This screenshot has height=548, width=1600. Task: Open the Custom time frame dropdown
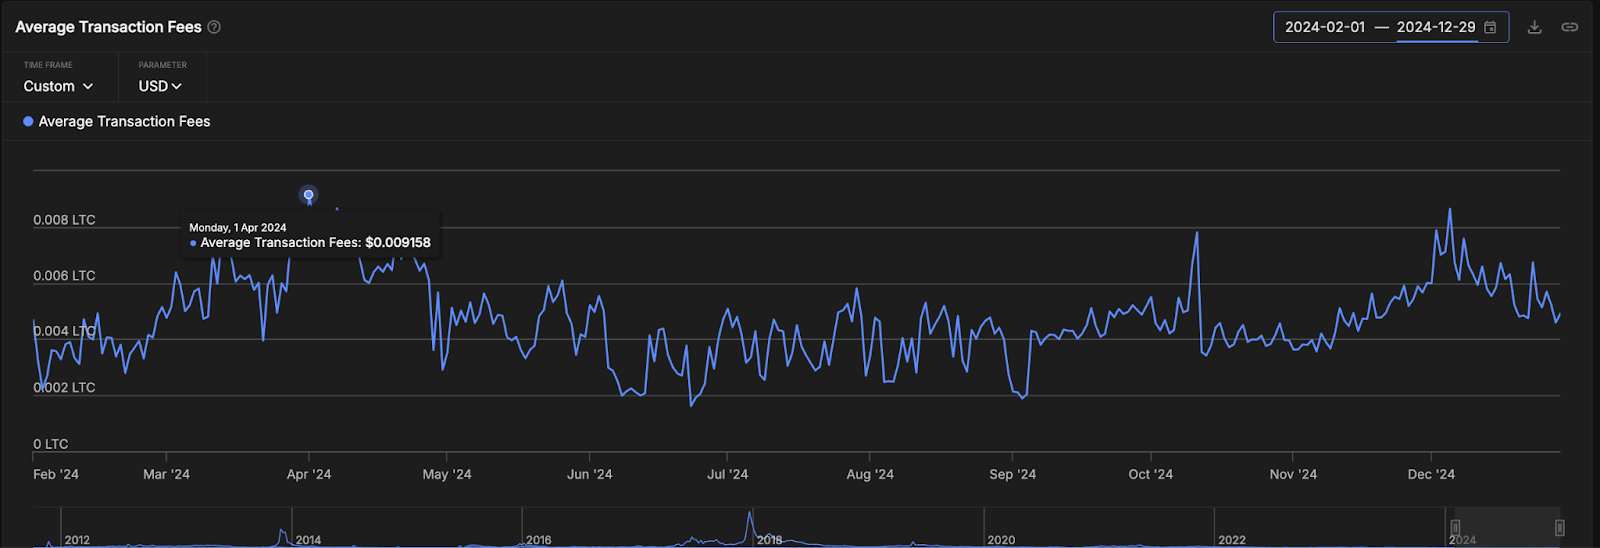59,86
